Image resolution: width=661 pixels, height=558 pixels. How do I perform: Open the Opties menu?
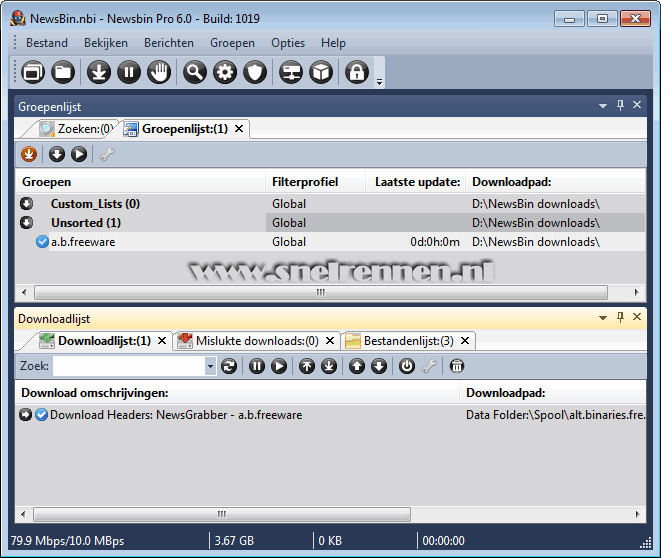tap(288, 43)
